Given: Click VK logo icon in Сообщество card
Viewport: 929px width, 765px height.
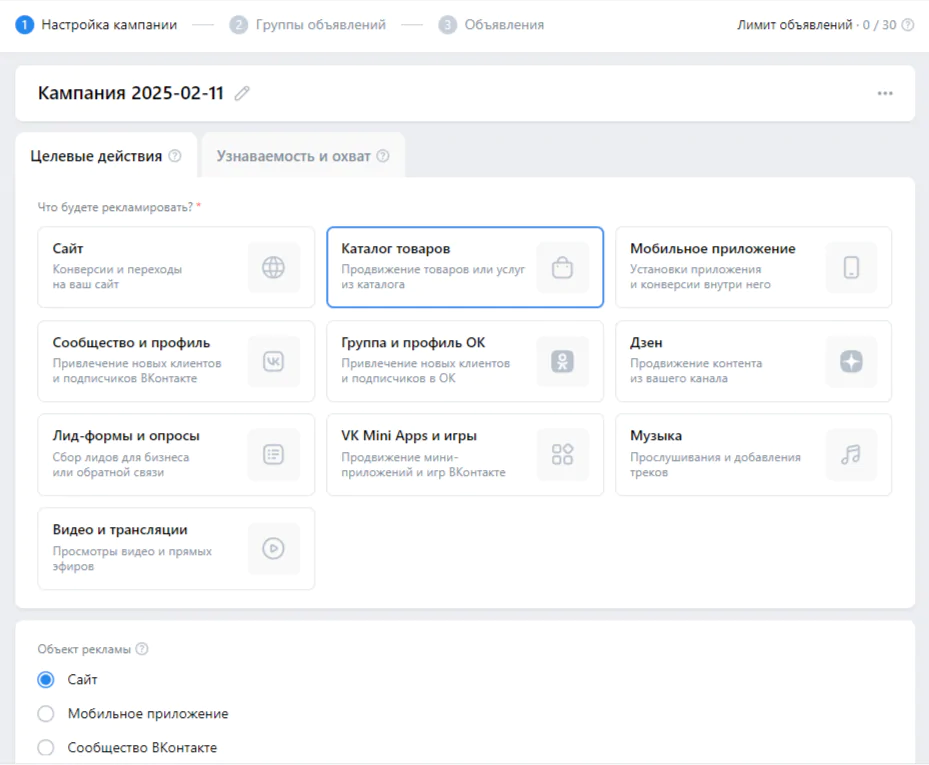Looking at the screenshot, I should [x=273, y=361].
